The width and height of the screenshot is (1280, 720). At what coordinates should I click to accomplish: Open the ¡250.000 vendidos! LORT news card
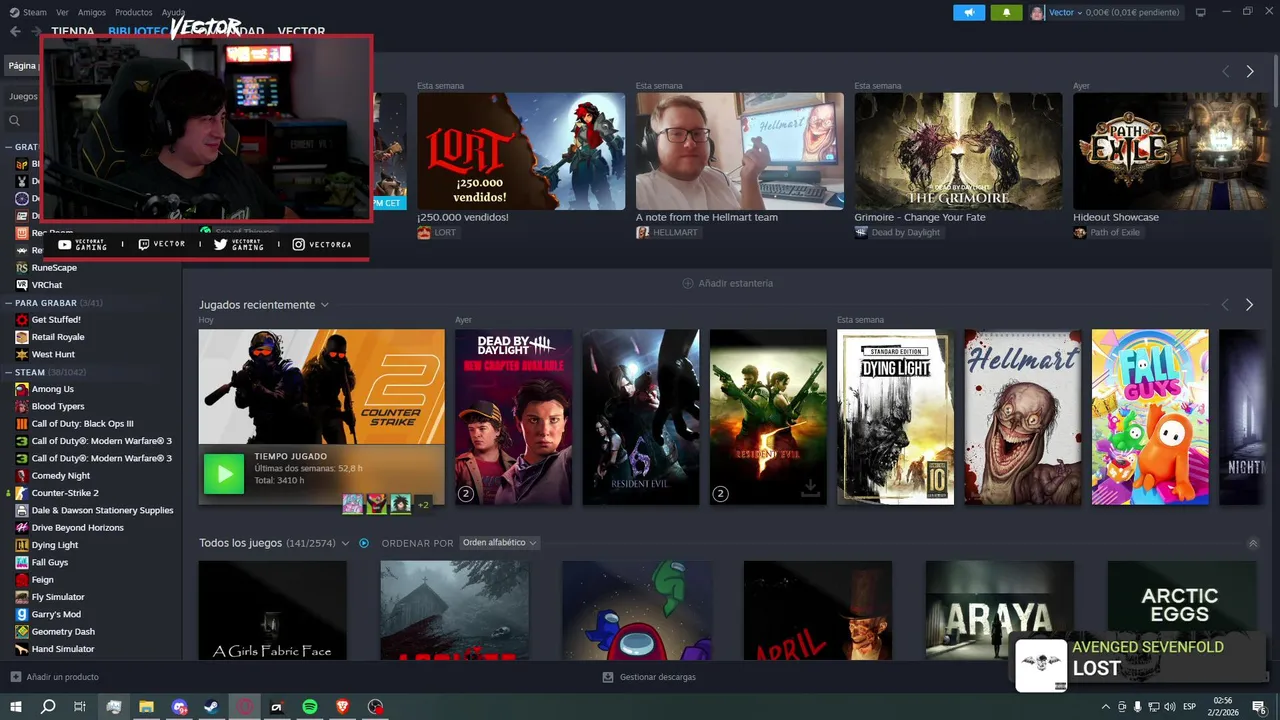[521, 151]
